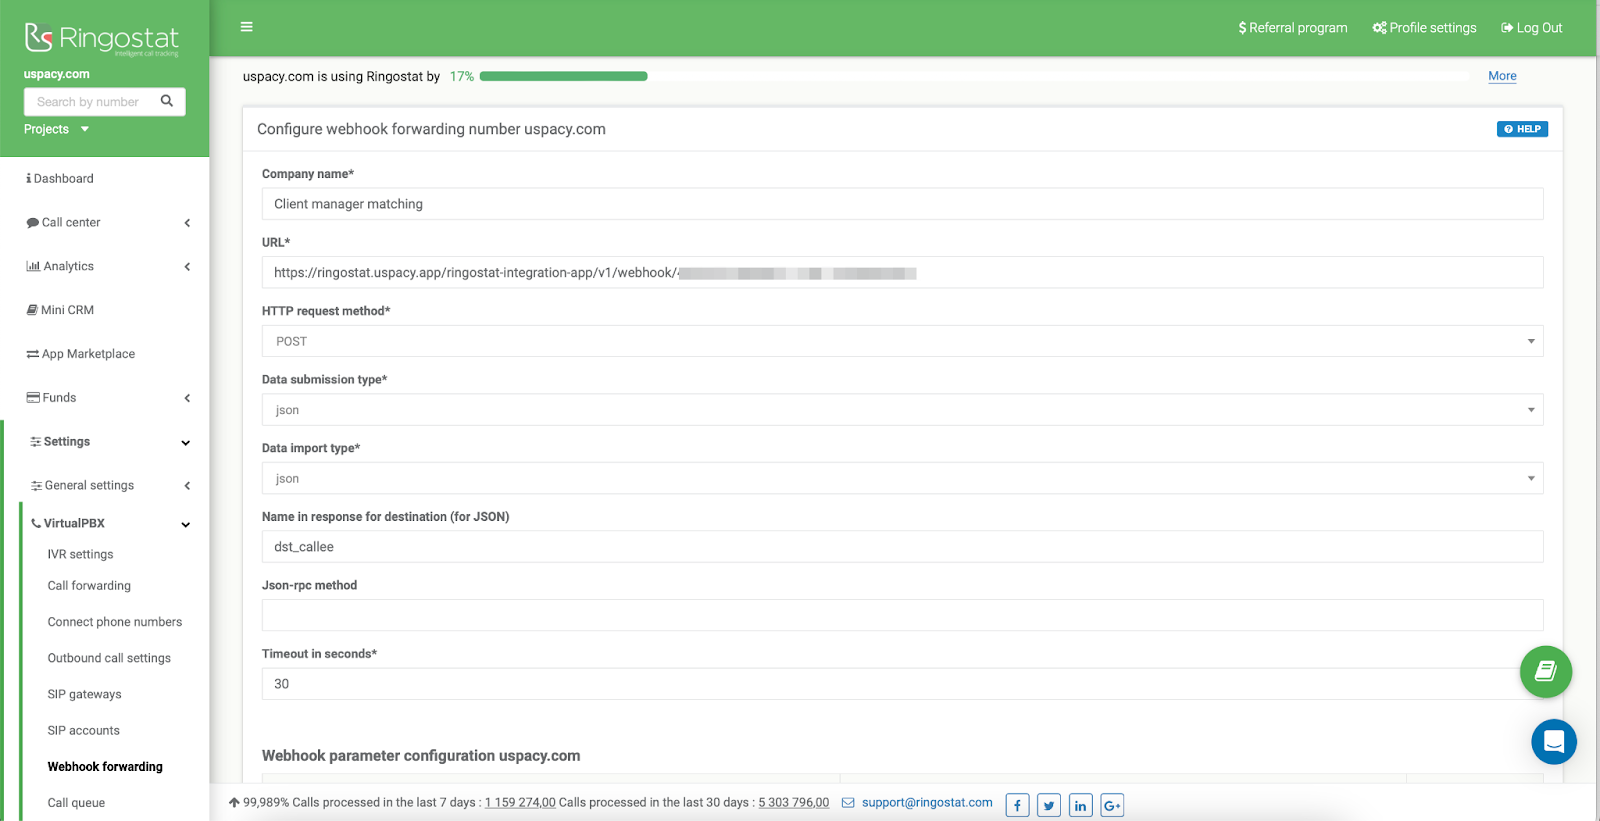Click calls last 30 days value 5 303 796,00

794,802
